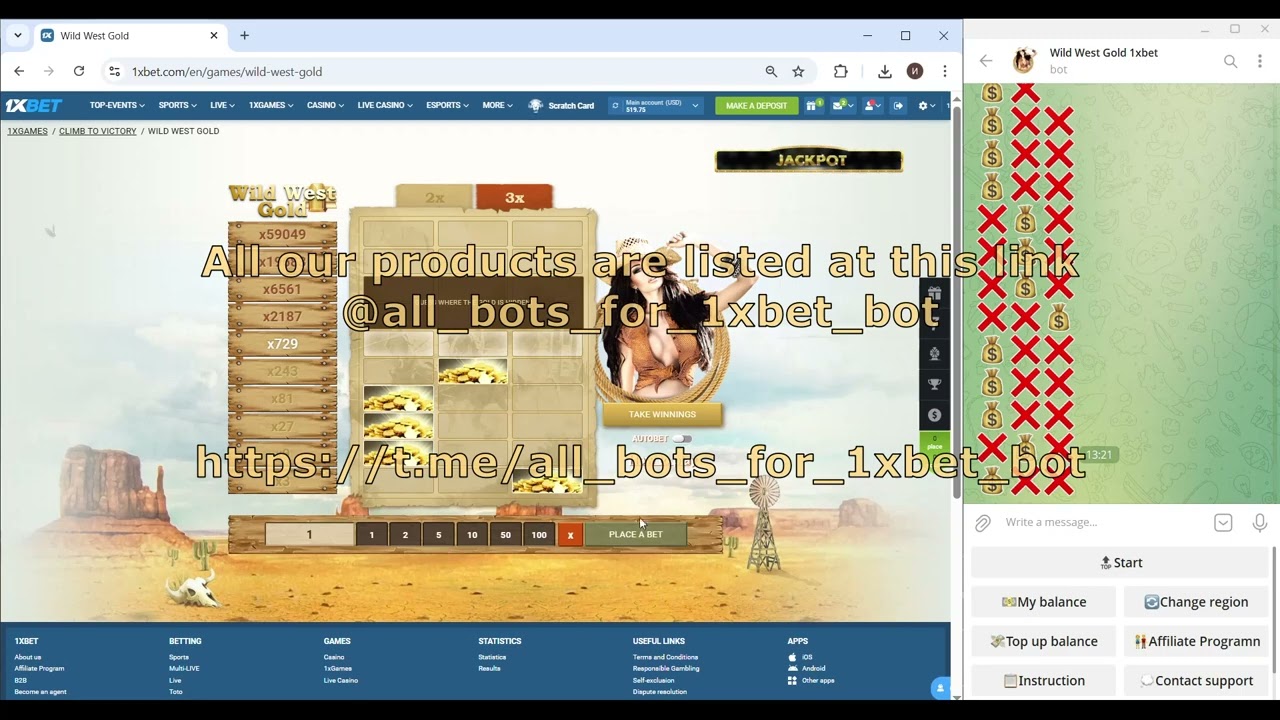Bookmark page with star icon
The image size is (1280, 720).
coord(798,71)
